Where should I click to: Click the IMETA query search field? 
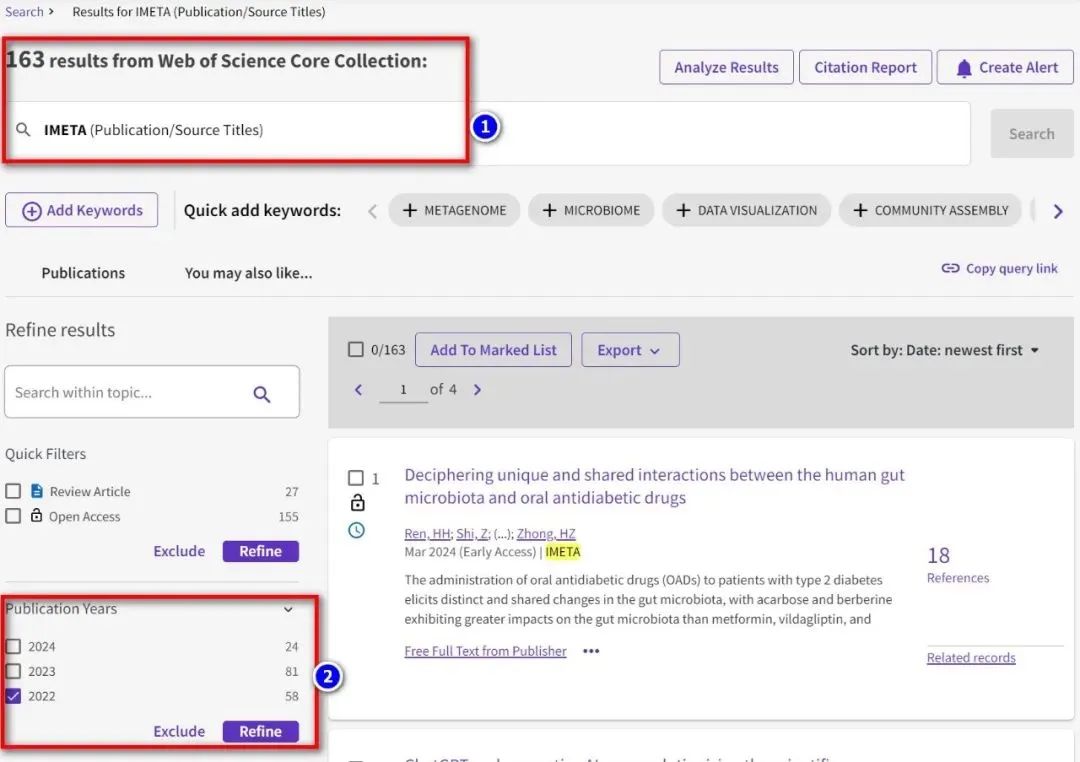click(x=488, y=133)
